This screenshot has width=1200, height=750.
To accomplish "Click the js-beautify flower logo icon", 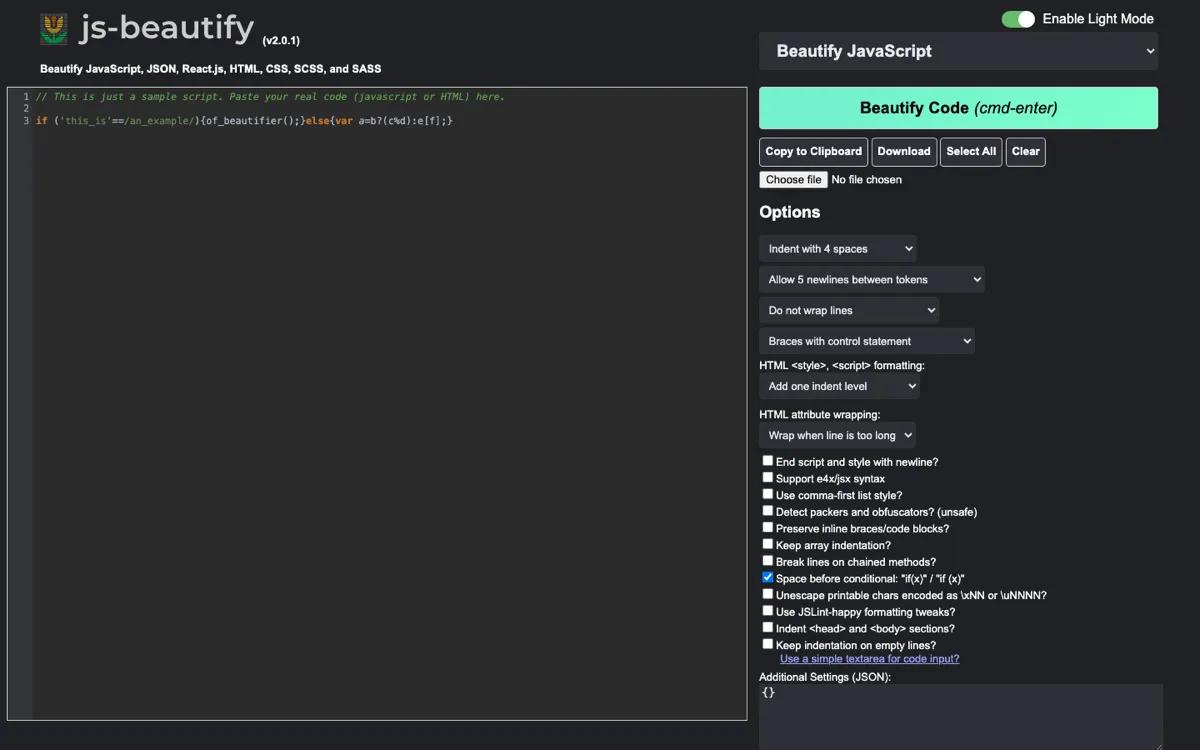I will pyautogui.click(x=54, y=29).
